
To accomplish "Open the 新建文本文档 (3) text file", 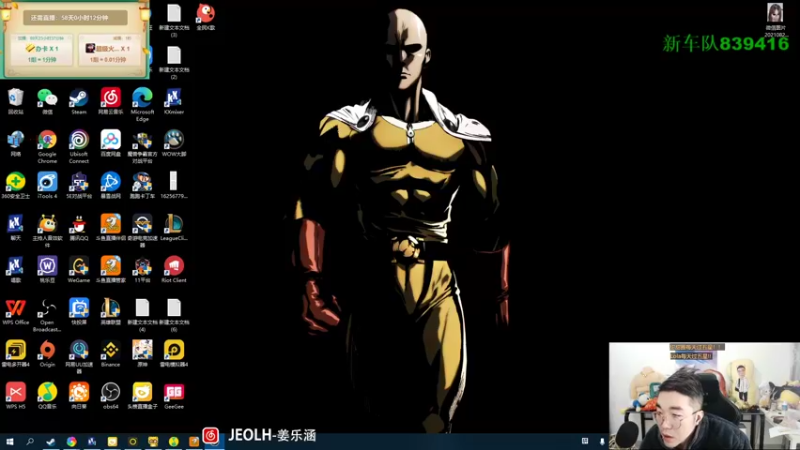I will click(x=174, y=14).
